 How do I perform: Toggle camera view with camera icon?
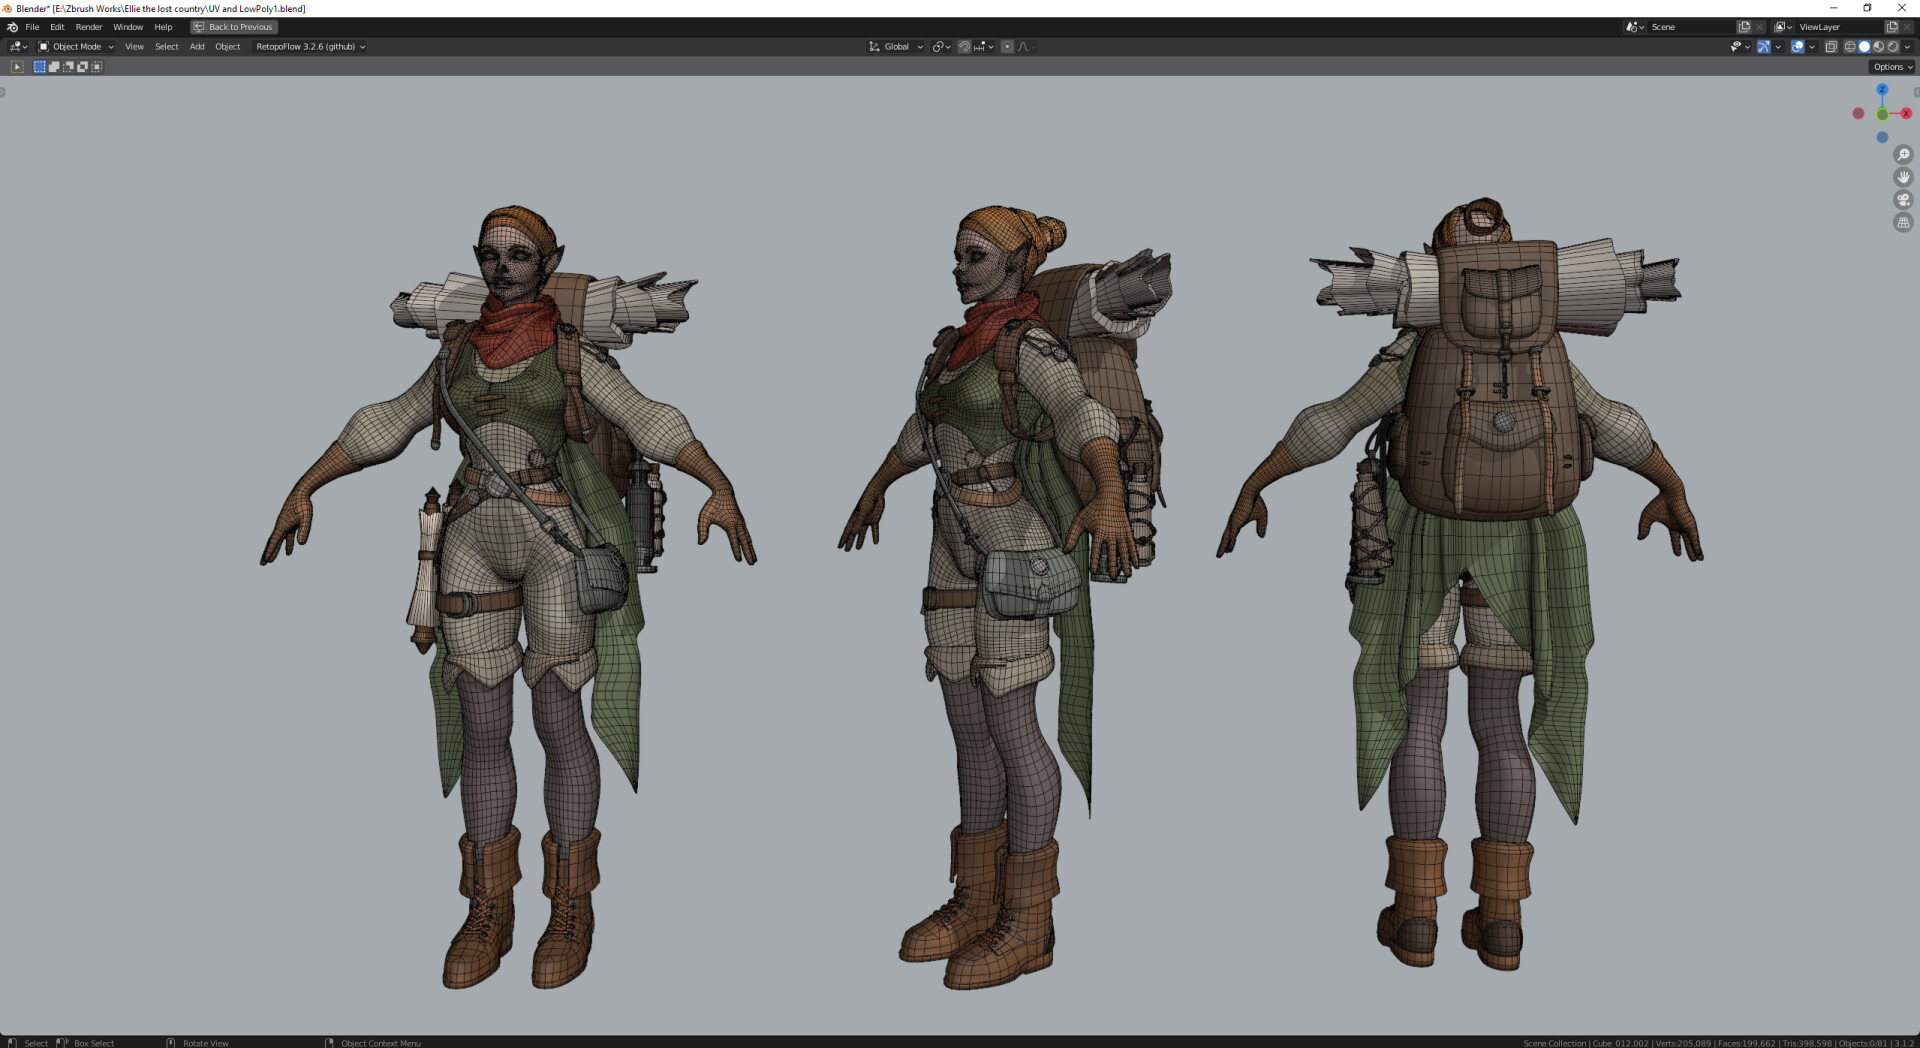[x=1903, y=200]
